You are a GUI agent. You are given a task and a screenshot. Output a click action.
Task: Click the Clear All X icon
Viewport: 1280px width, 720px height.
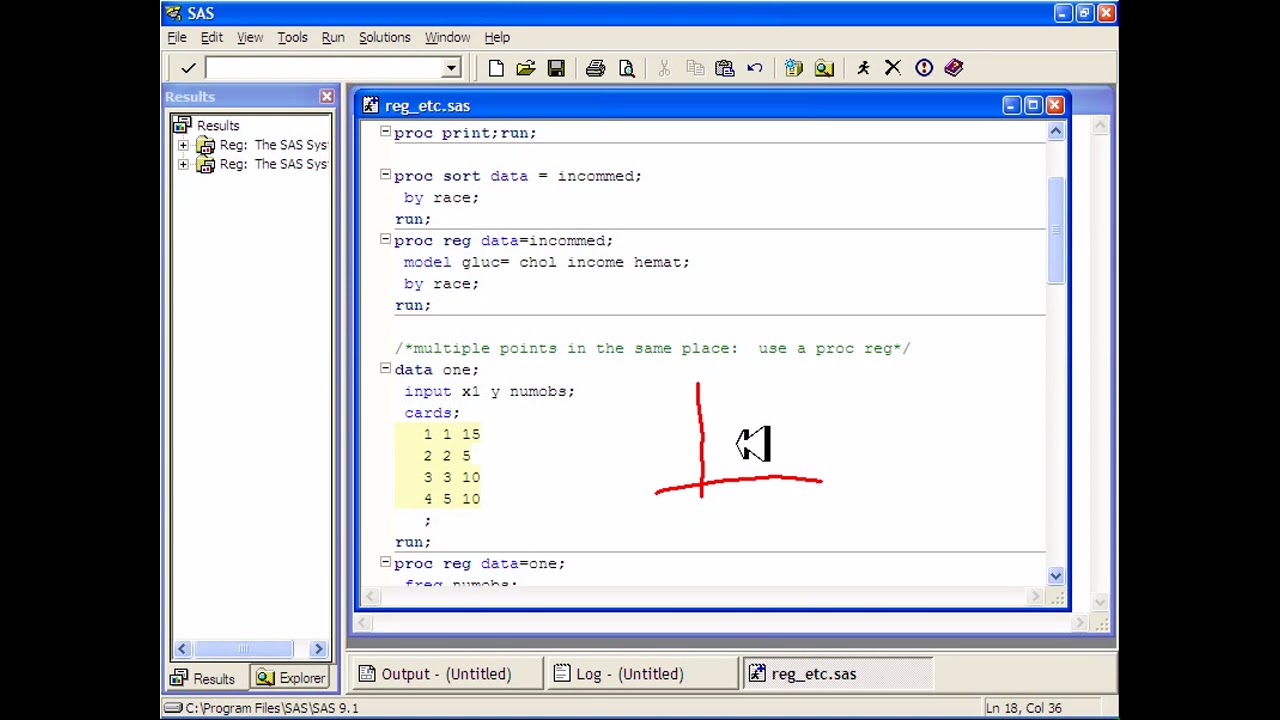click(x=893, y=68)
